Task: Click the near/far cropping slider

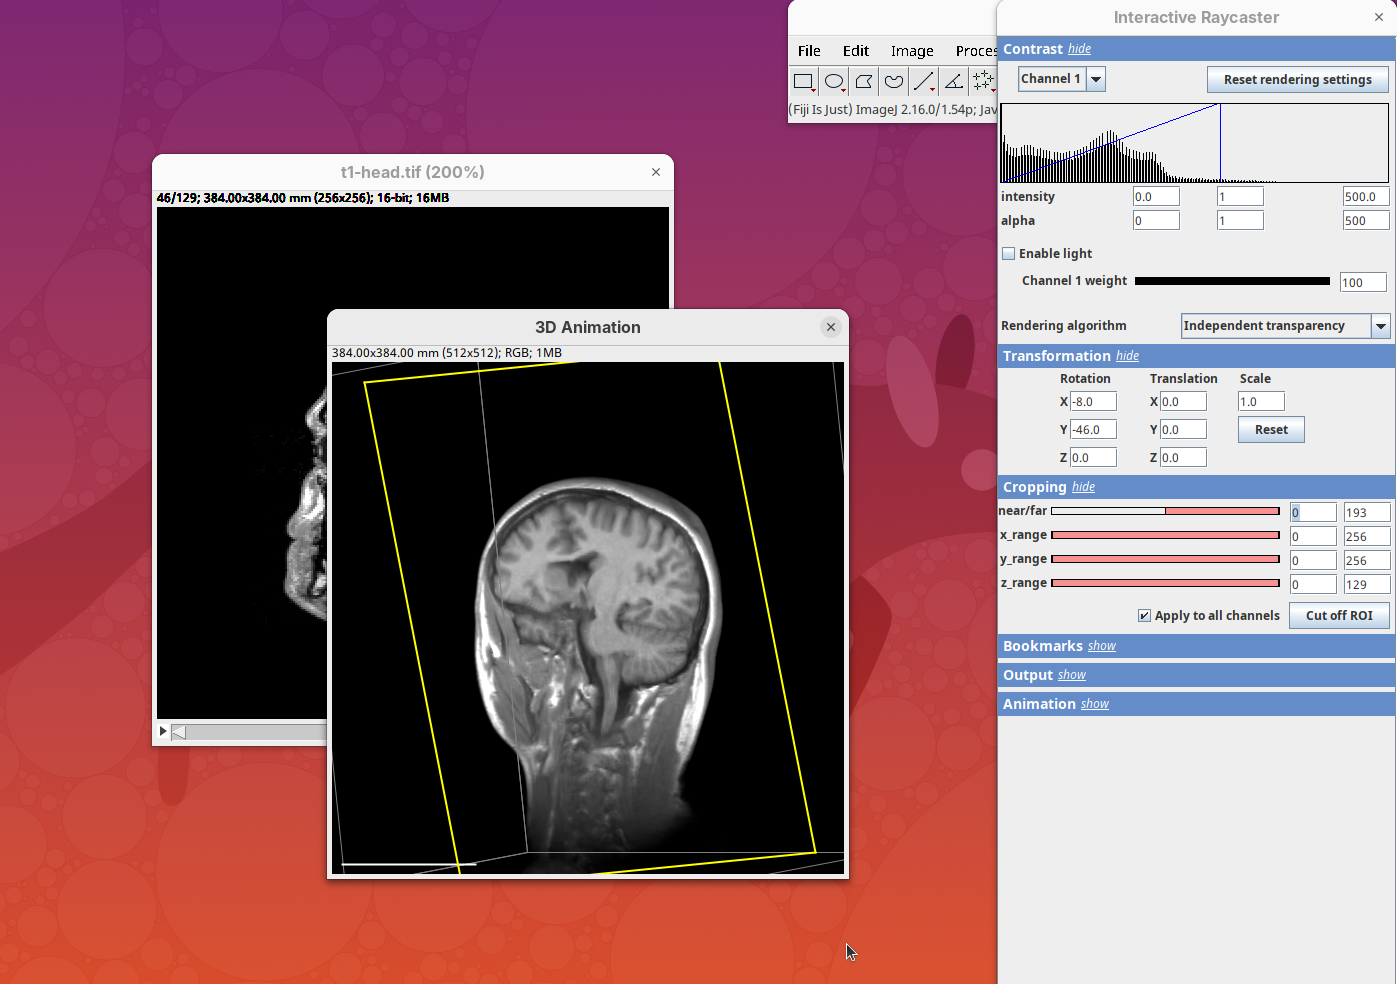Action: click(1165, 511)
